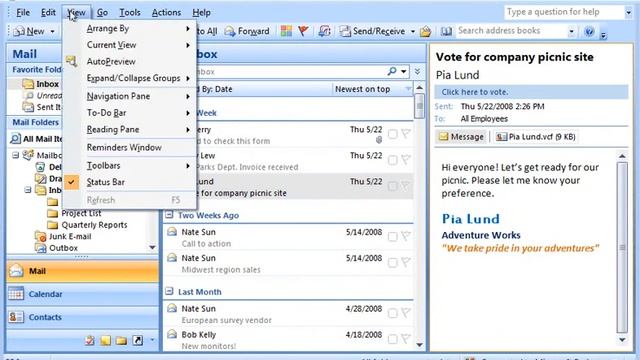Open the search address books dropdown

(571, 31)
